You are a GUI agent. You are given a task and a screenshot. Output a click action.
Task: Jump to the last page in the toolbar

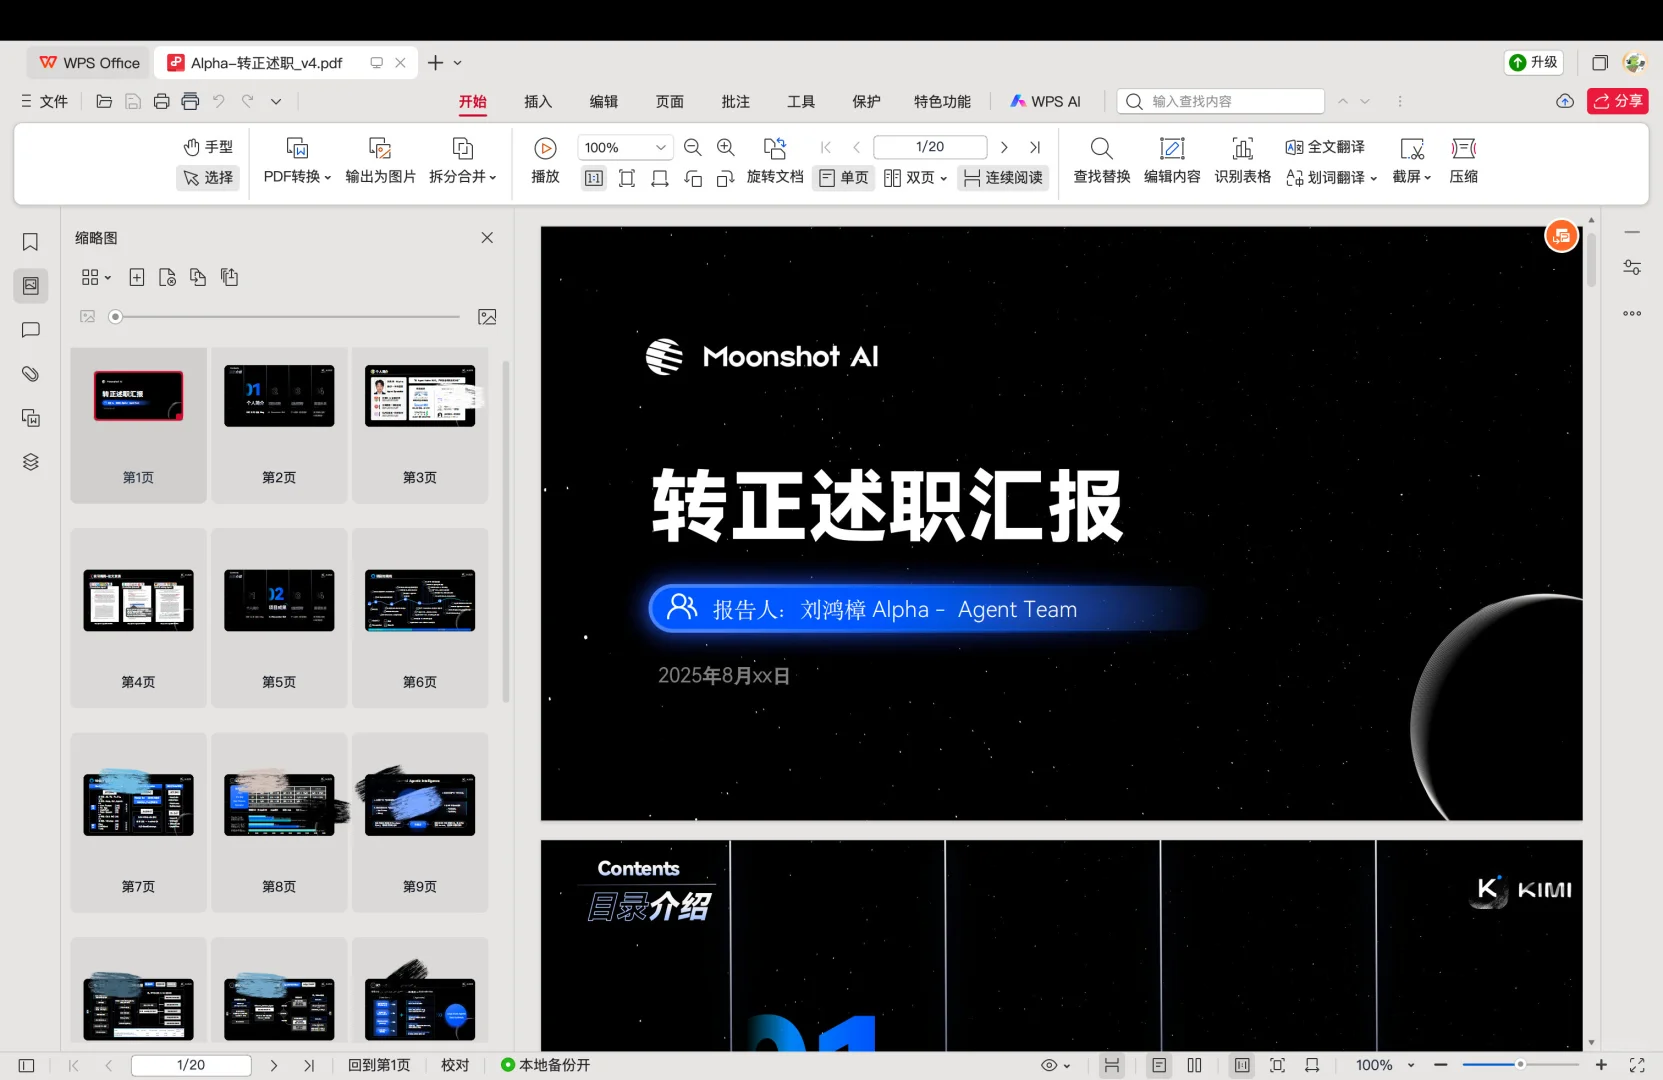tap(1035, 147)
